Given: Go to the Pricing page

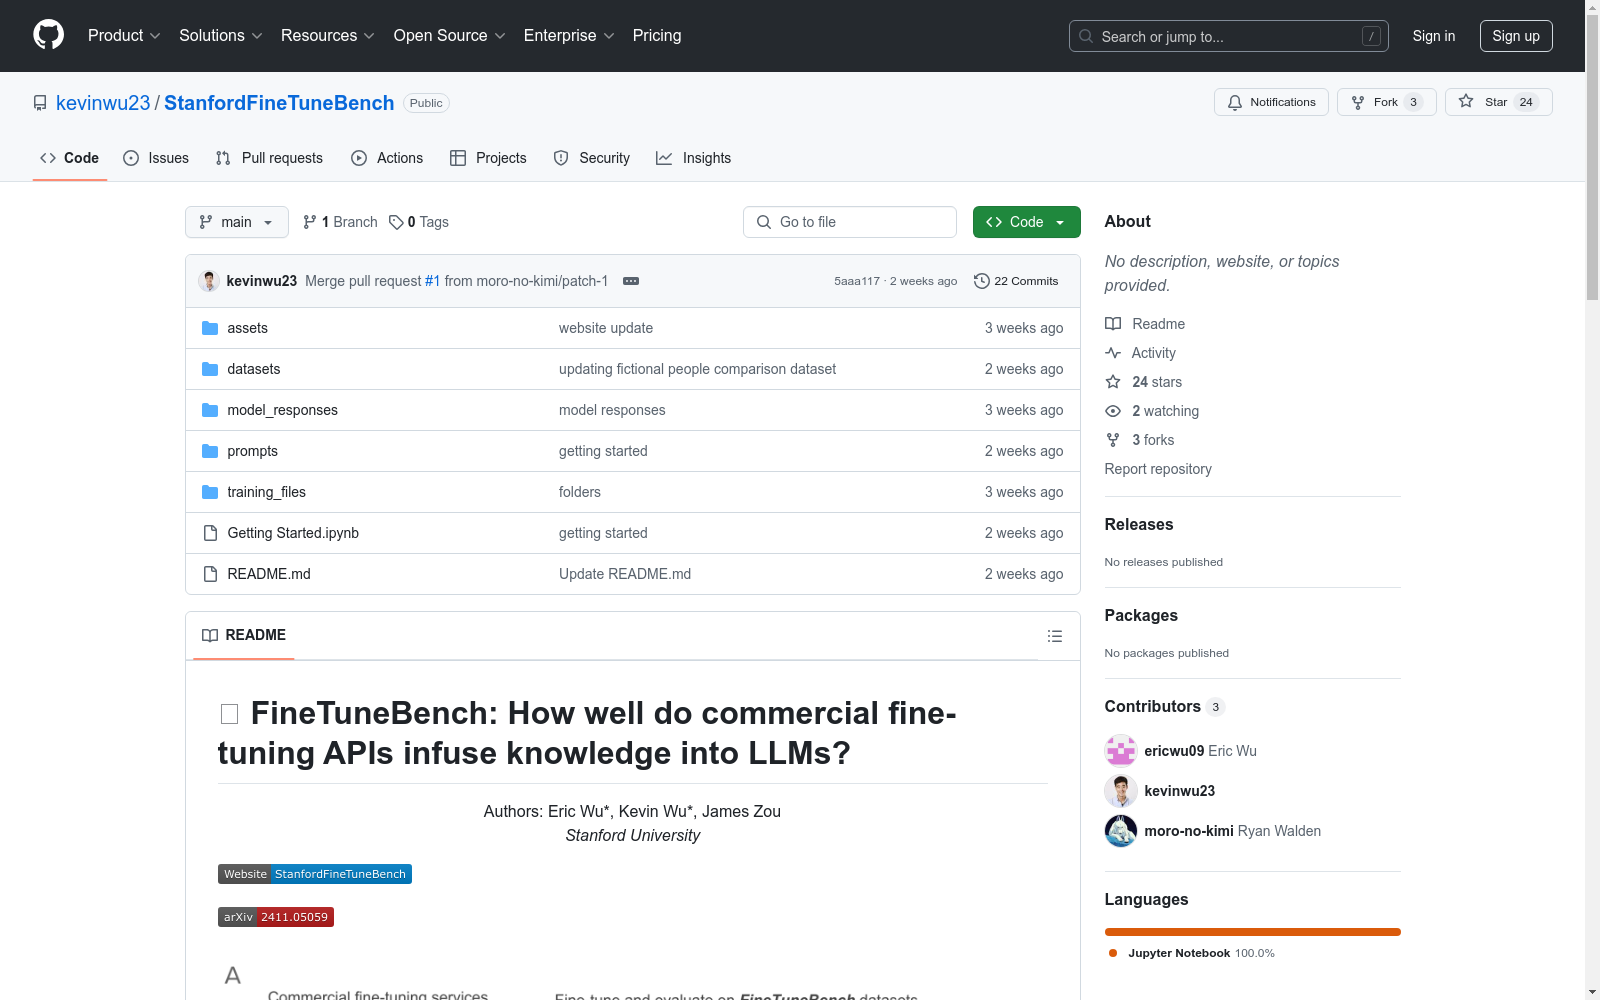Looking at the screenshot, I should [657, 36].
